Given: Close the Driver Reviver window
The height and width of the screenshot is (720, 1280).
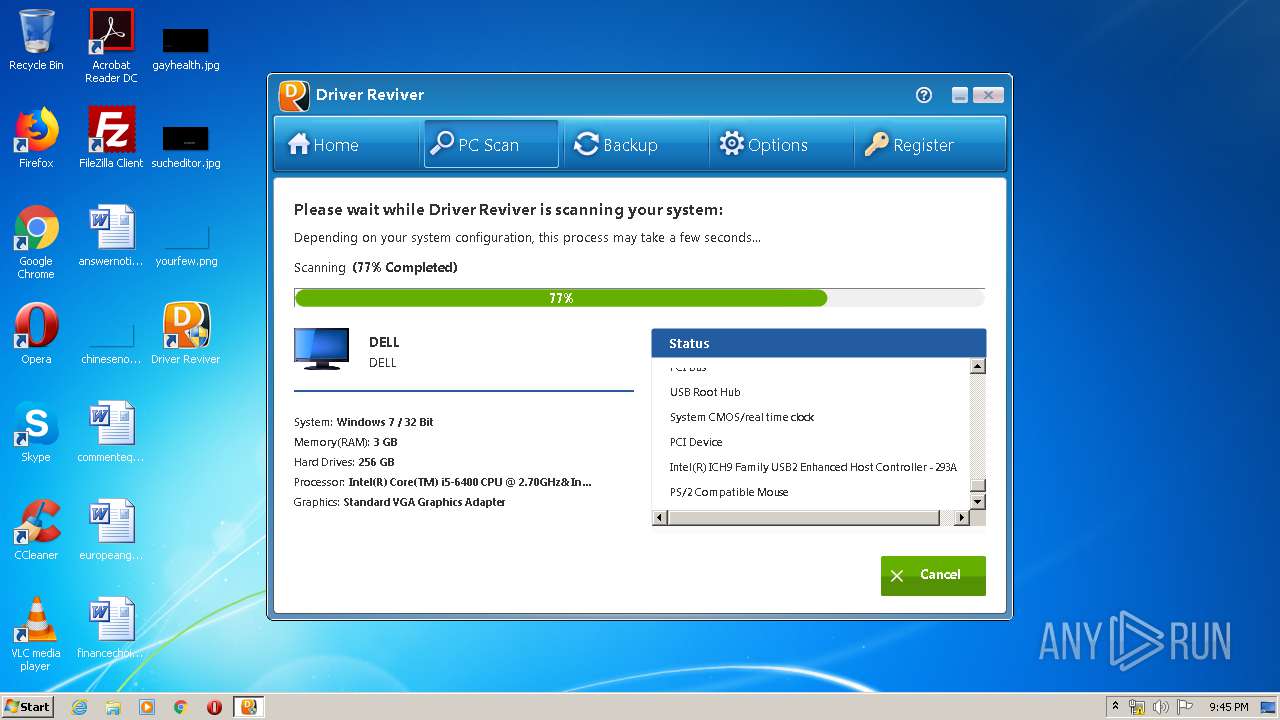Looking at the screenshot, I should tap(988, 95).
